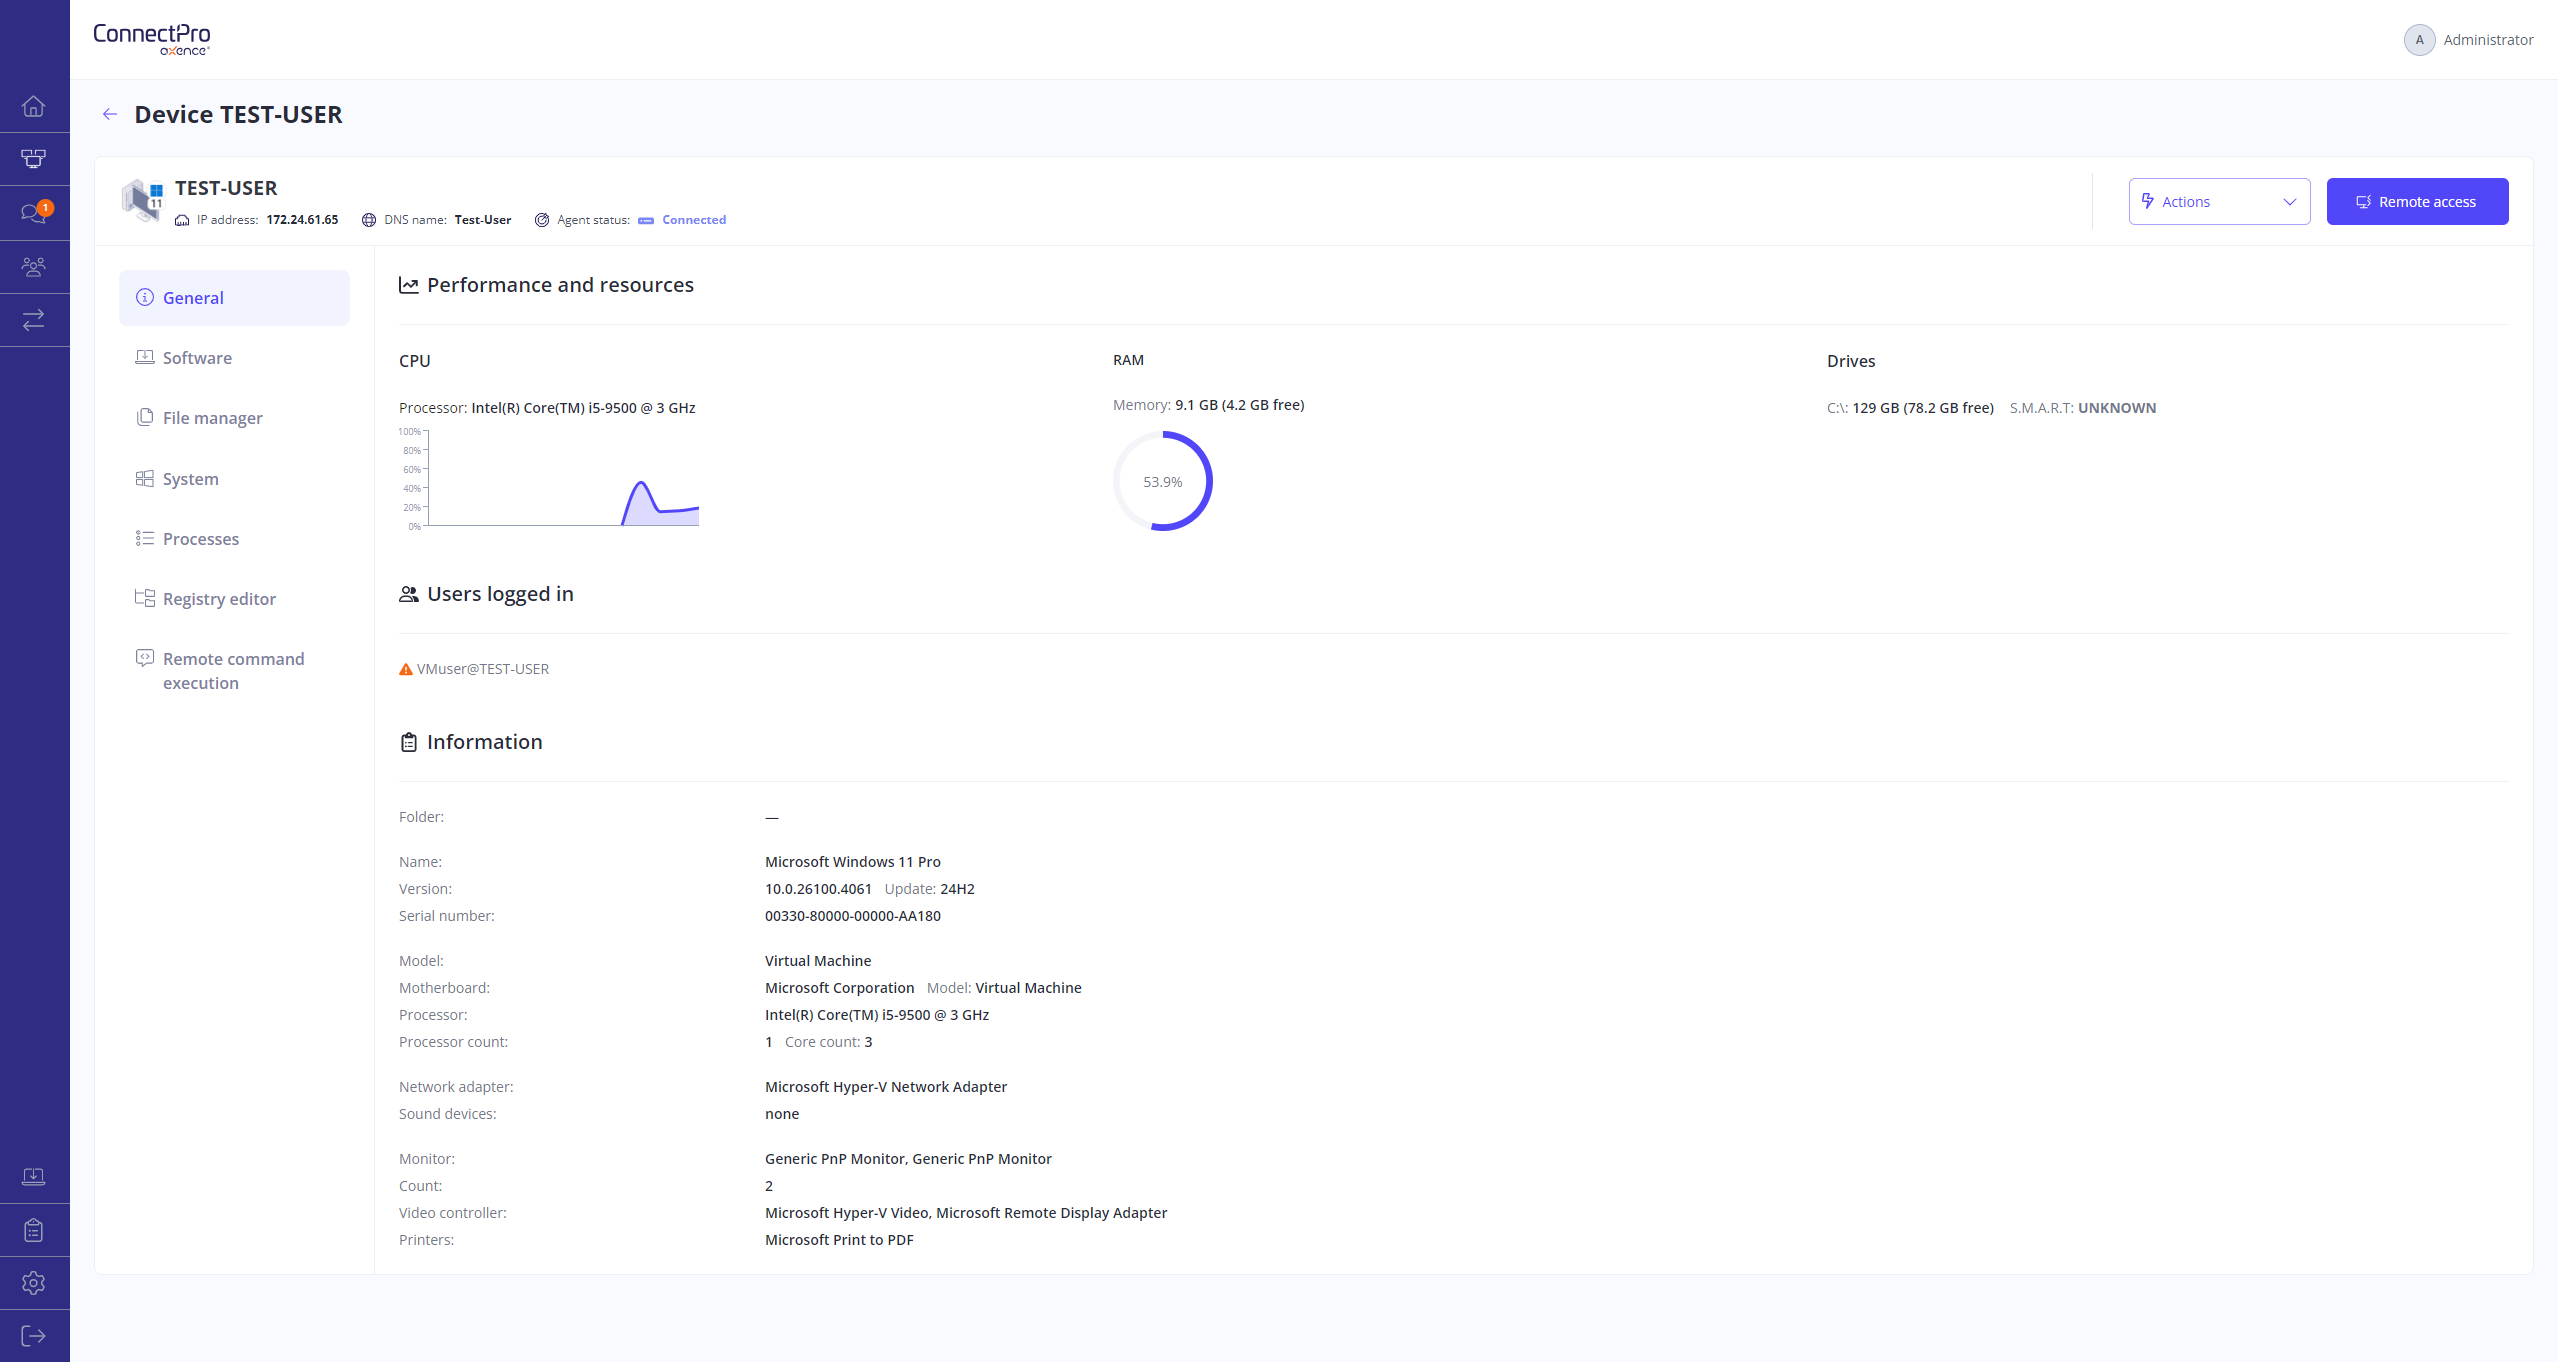
Task: Click the warning triangle beside VMuser
Action: point(406,669)
